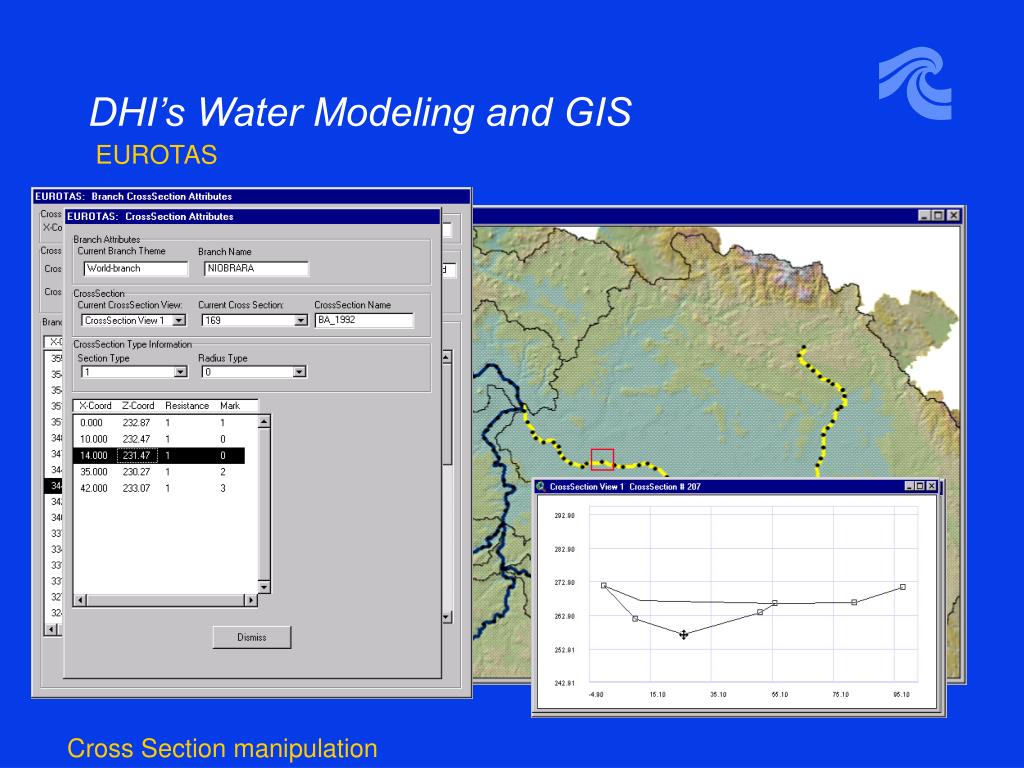Select the highlighted row 14.000
Image resolution: width=1024 pixels, height=768 pixels.
coord(159,456)
